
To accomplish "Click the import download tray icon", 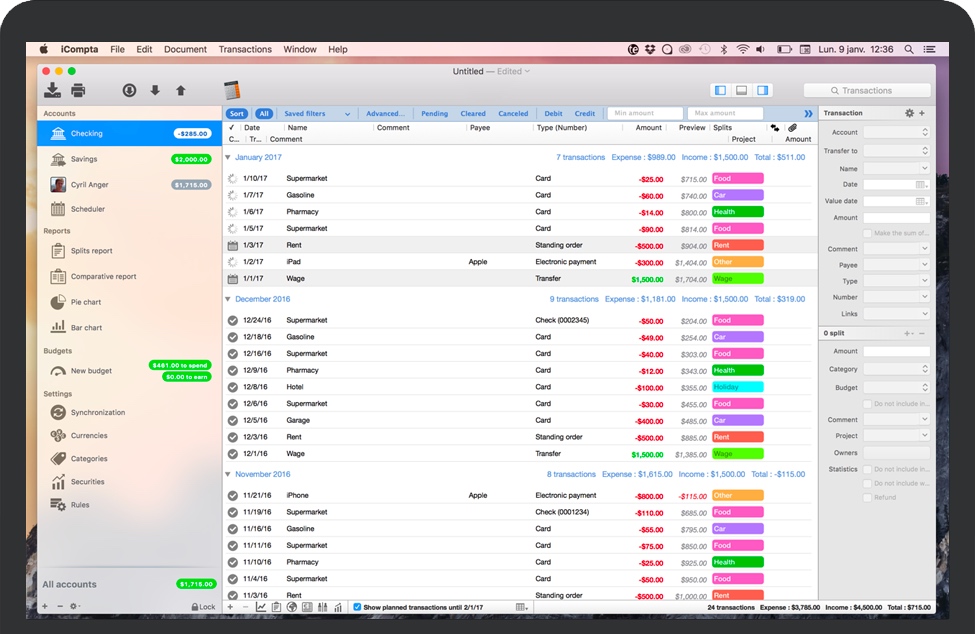I will pyautogui.click(x=53, y=91).
